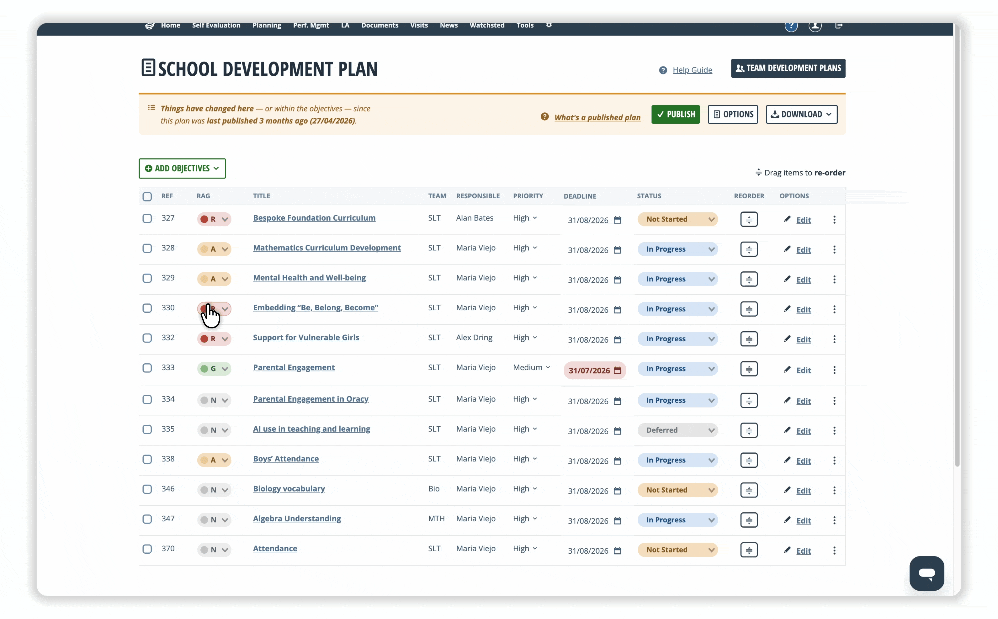Tick the select-all checkbox in table header
Image resolution: width=998 pixels, height=619 pixels.
click(x=147, y=197)
